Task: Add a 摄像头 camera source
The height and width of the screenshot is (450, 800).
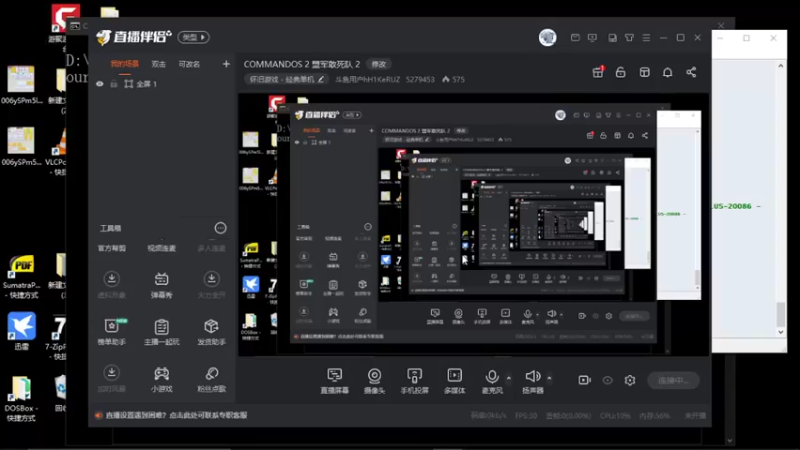Action: (x=374, y=381)
